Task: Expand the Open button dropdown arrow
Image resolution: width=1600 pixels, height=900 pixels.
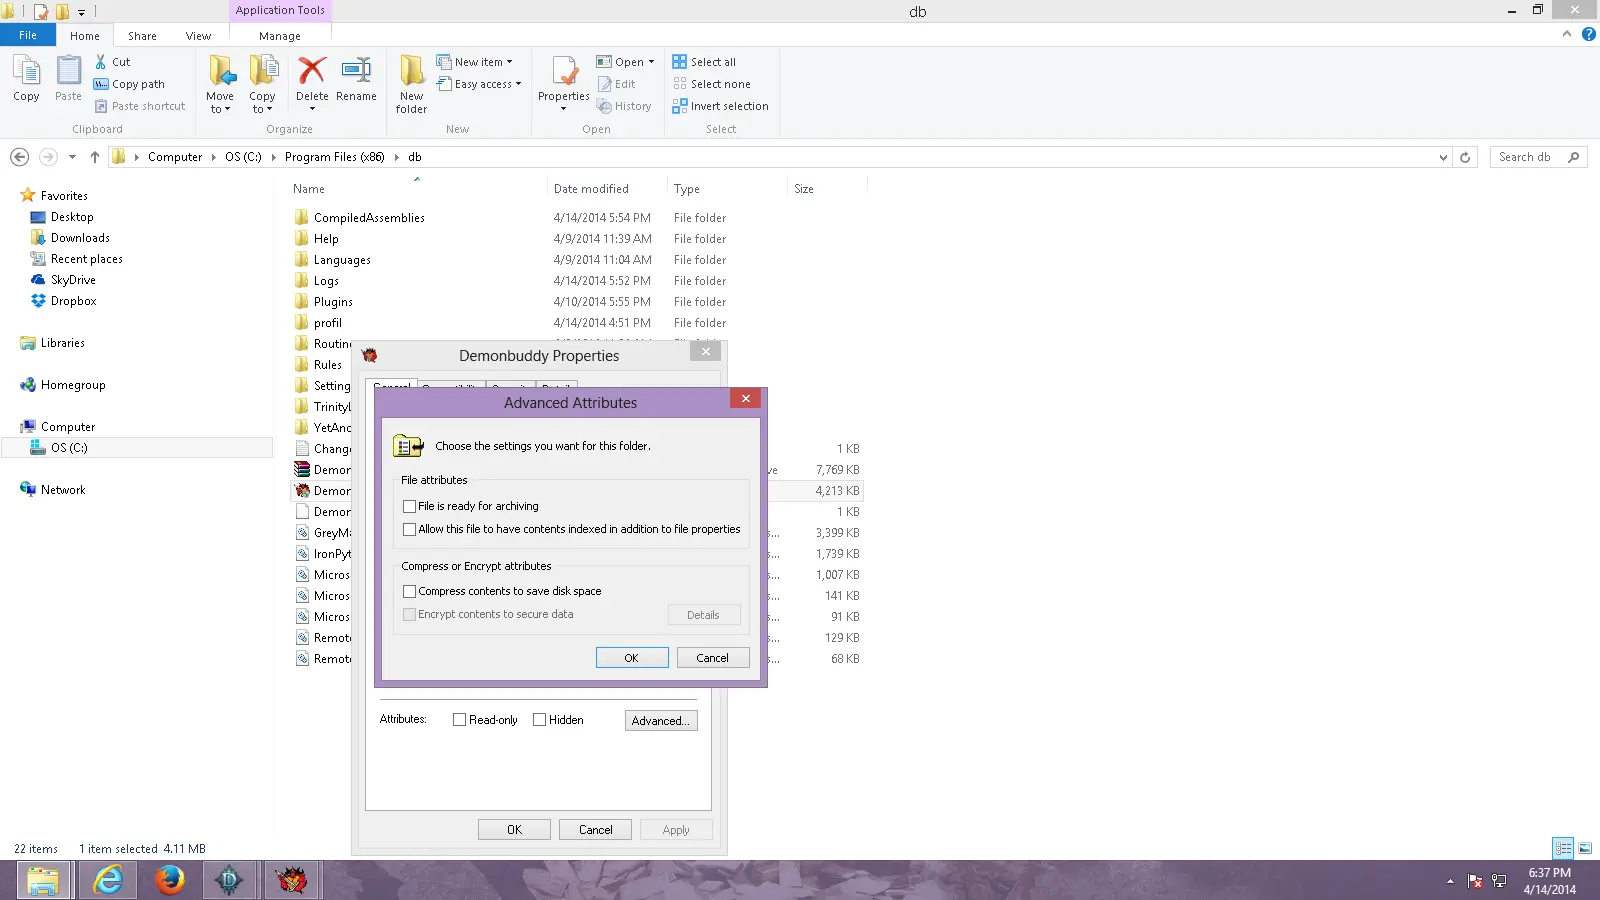Action: click(x=651, y=62)
